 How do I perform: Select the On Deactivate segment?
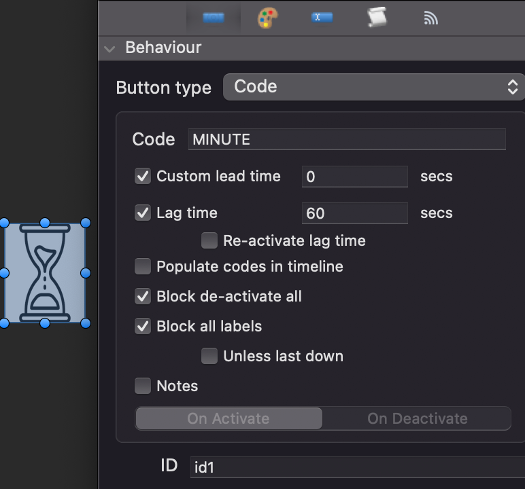coord(417,418)
